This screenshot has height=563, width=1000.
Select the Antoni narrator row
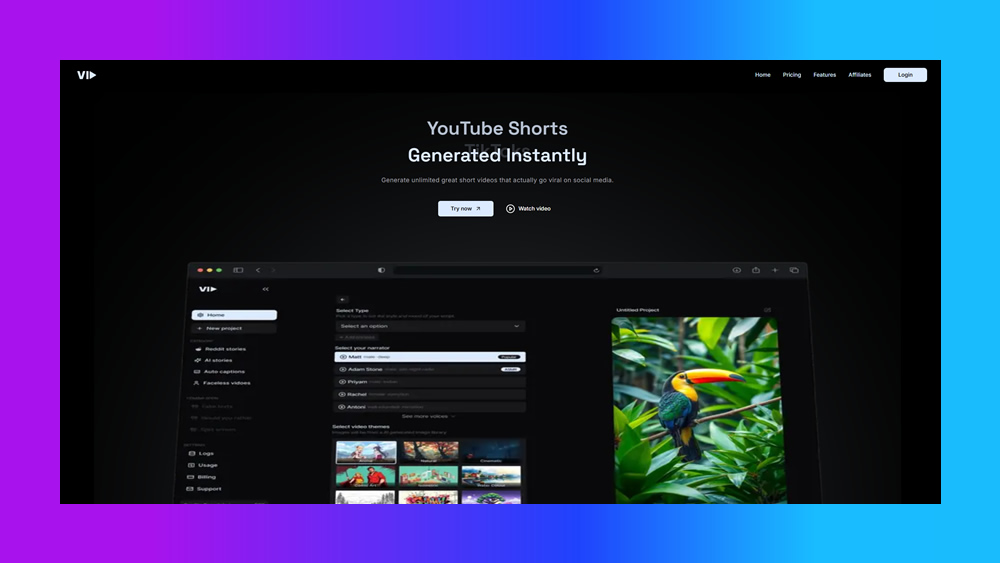point(430,407)
